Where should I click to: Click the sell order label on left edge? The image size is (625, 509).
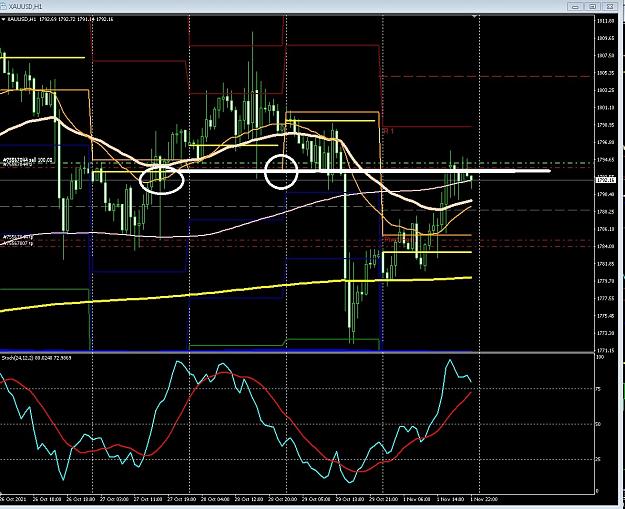(x=27, y=159)
